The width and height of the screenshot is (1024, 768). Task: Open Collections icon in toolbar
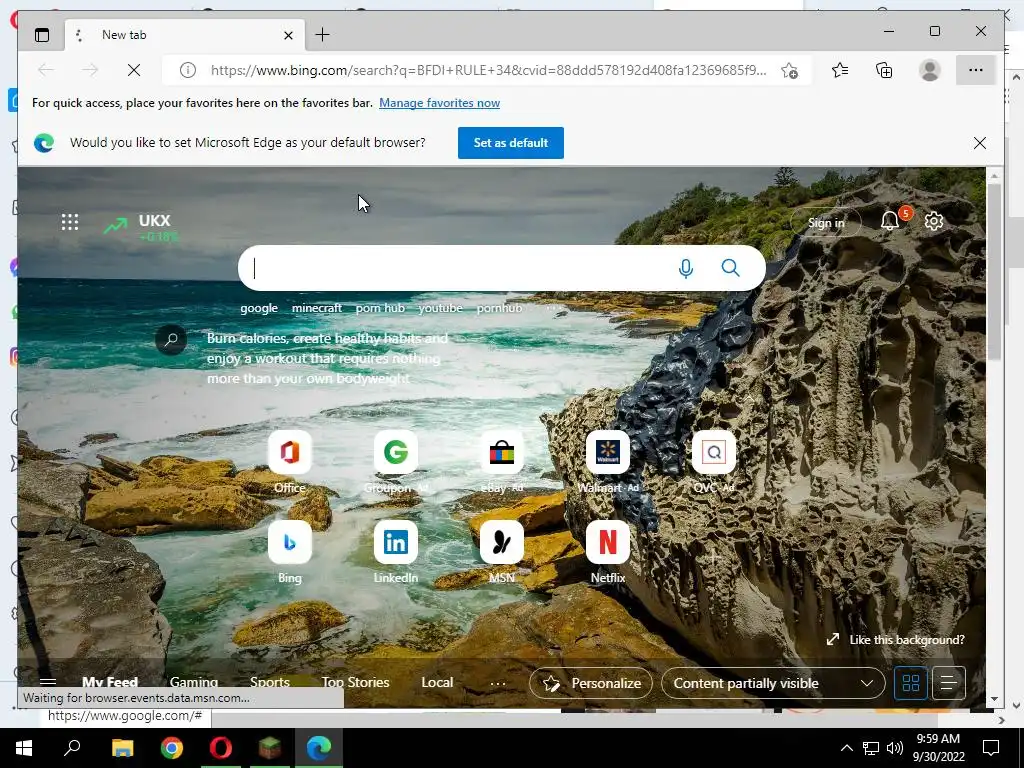coord(884,70)
